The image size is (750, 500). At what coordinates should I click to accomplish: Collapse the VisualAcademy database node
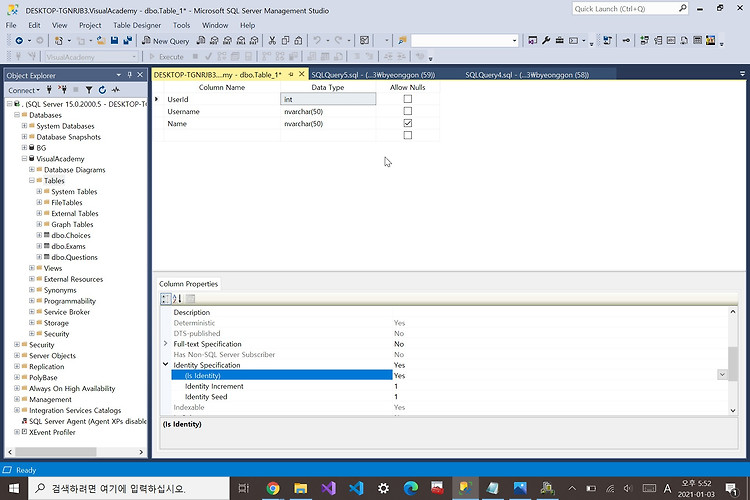pos(24,158)
